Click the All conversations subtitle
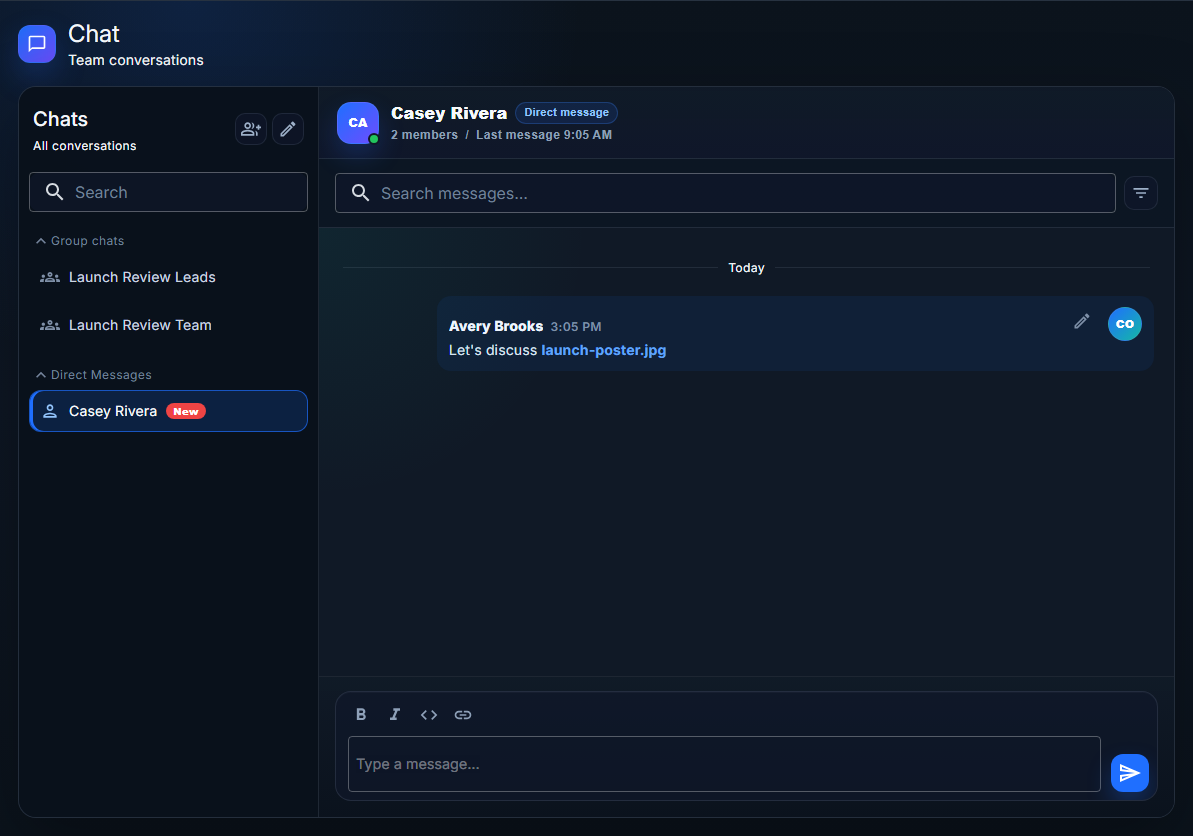Screen dimensions: 1193x836 pyautogui.click(x=84, y=146)
